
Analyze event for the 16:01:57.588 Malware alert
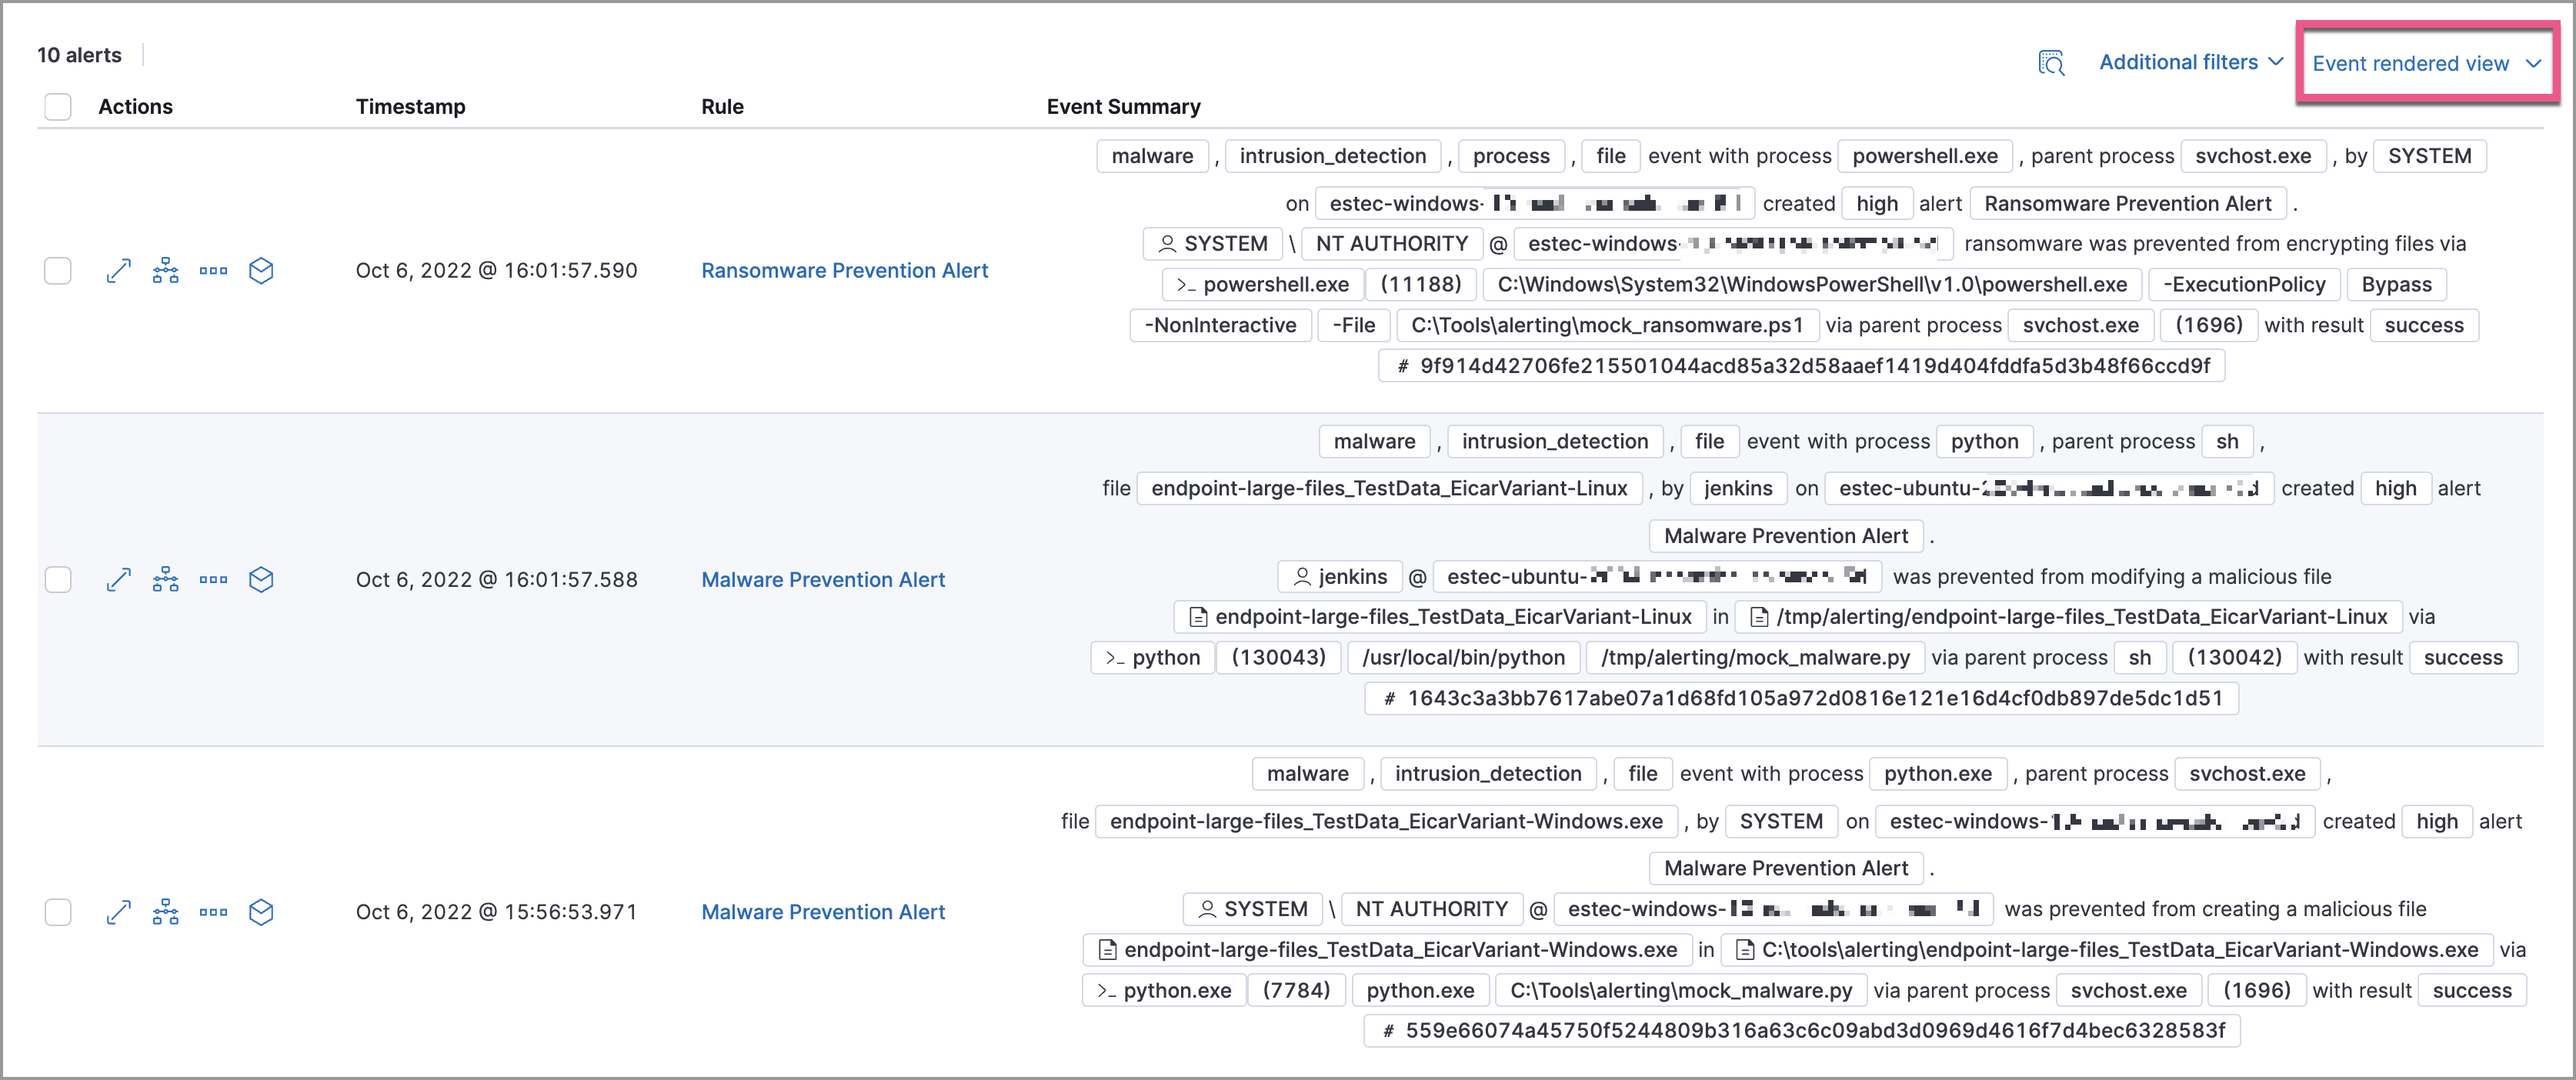[166, 580]
